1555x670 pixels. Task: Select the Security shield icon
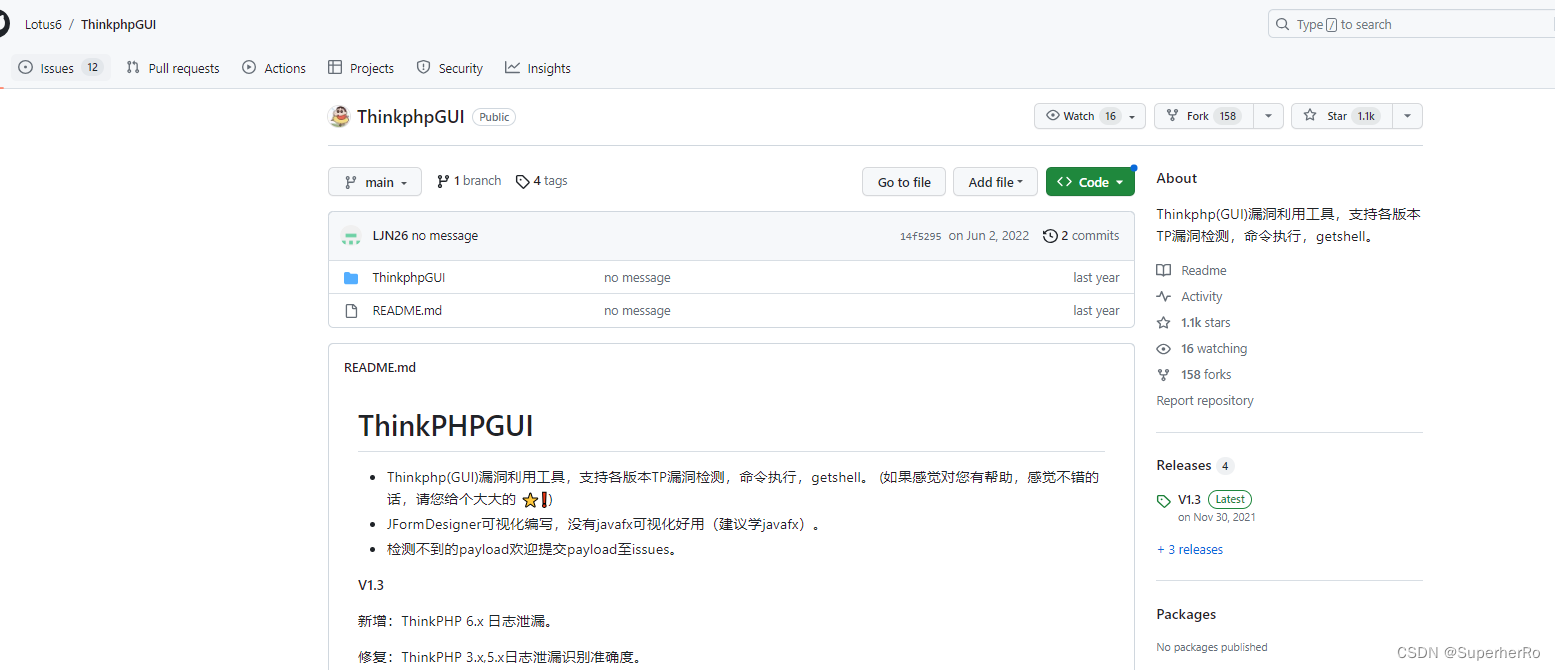coord(425,67)
